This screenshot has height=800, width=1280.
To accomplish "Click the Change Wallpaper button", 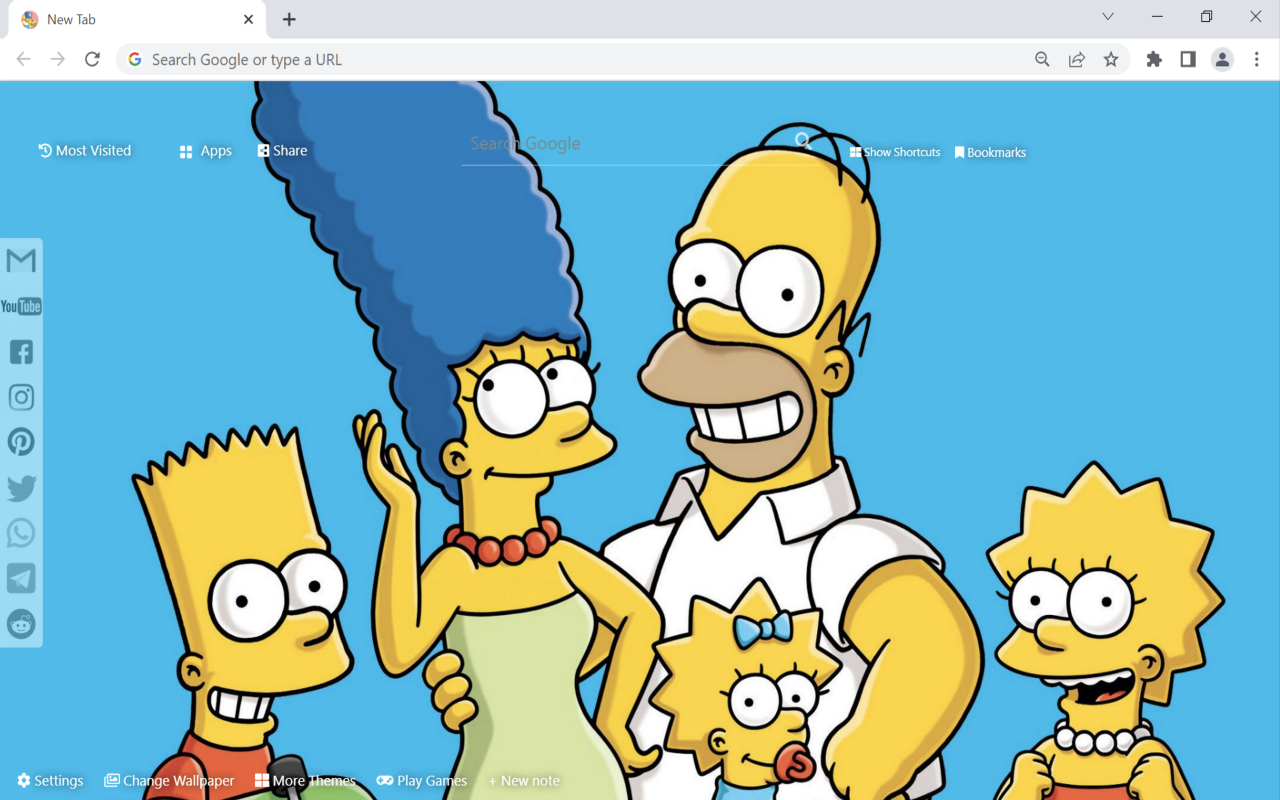I will 169,780.
